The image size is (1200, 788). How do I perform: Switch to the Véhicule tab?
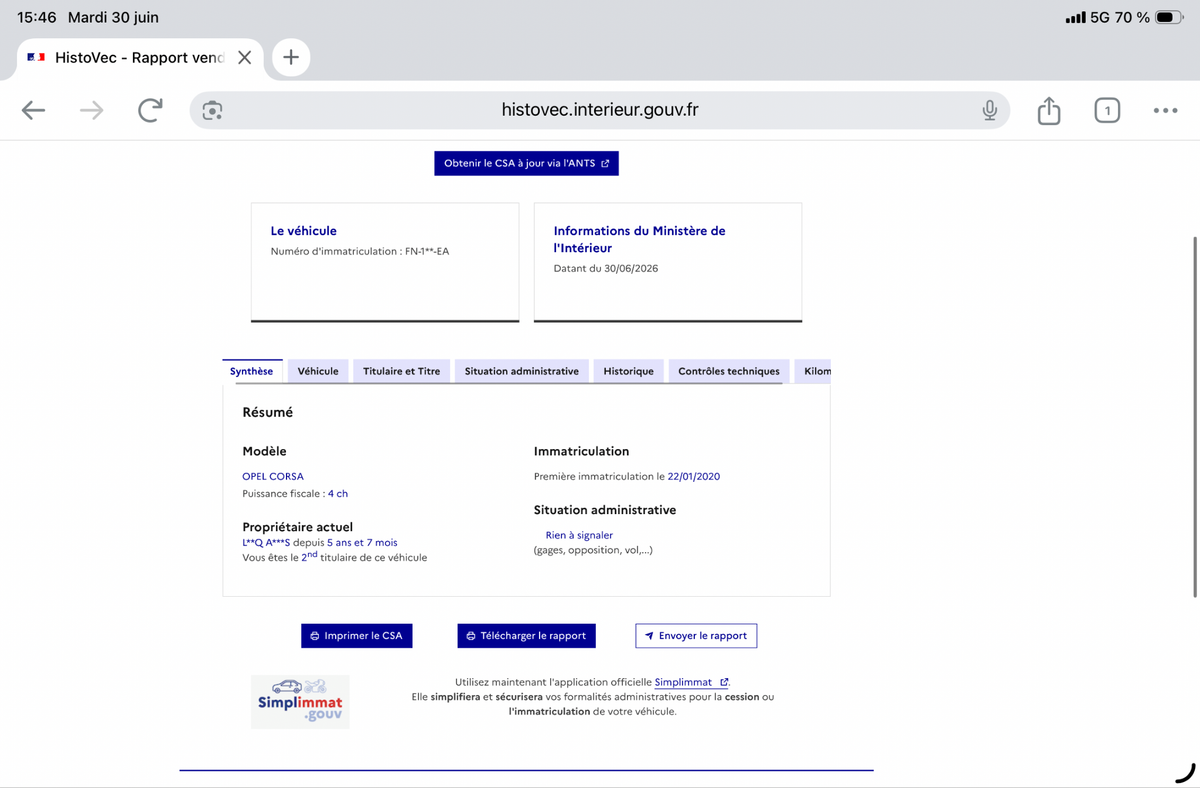pyautogui.click(x=318, y=371)
